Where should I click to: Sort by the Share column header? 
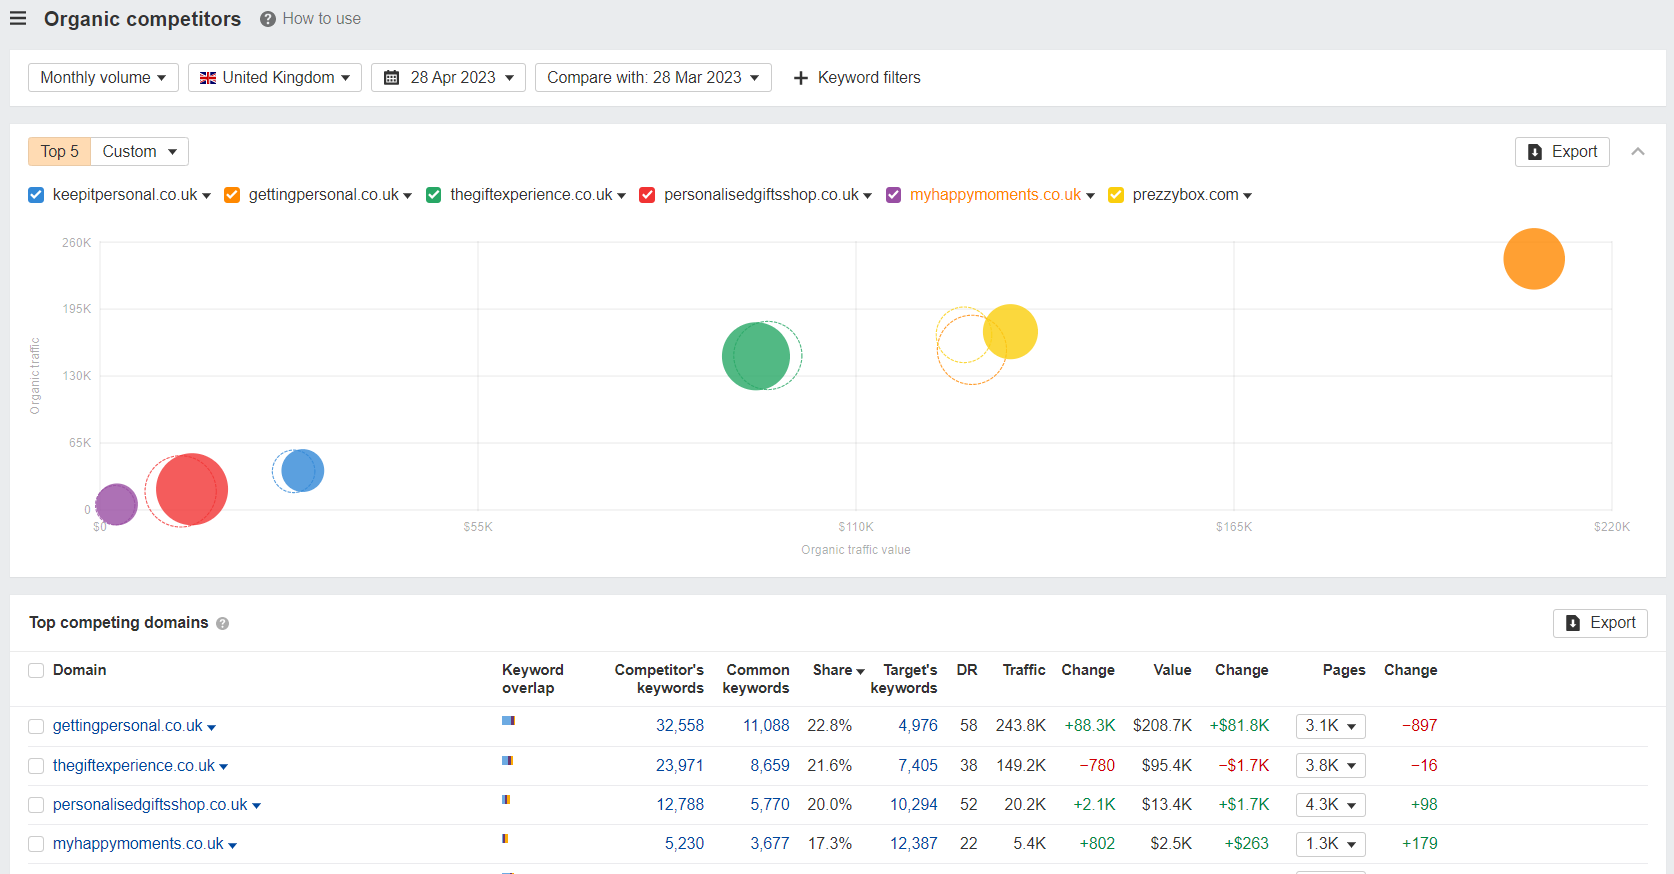pyautogui.click(x=838, y=670)
